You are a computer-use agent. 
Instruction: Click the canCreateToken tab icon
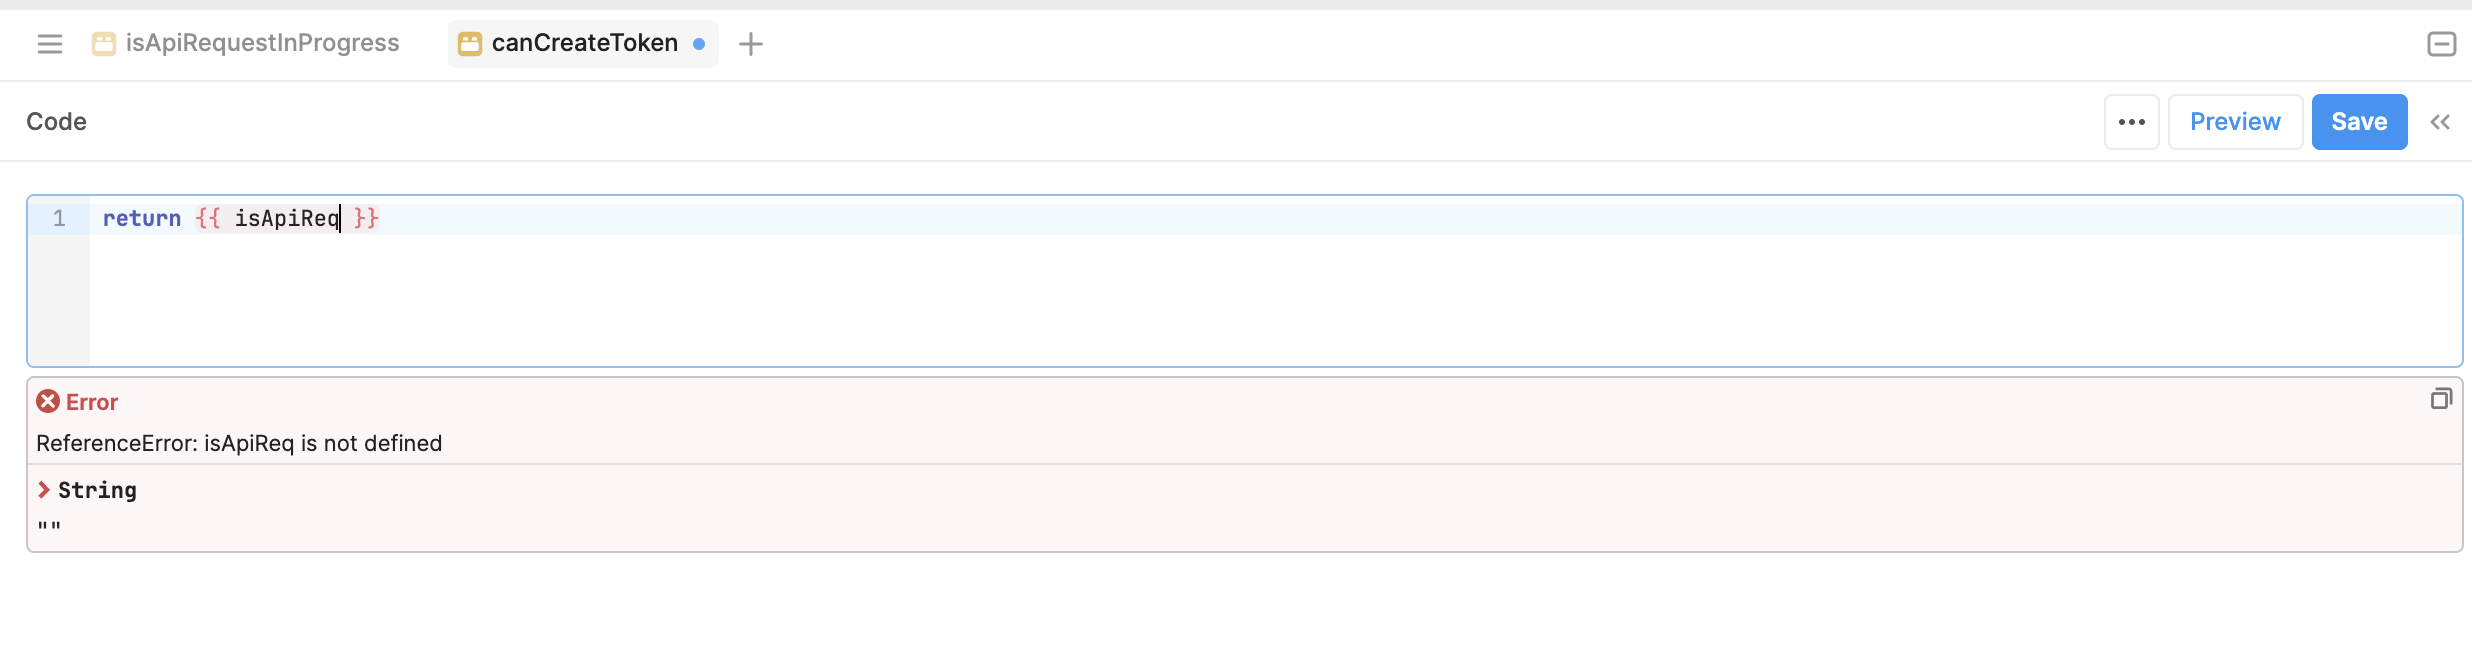(x=470, y=44)
